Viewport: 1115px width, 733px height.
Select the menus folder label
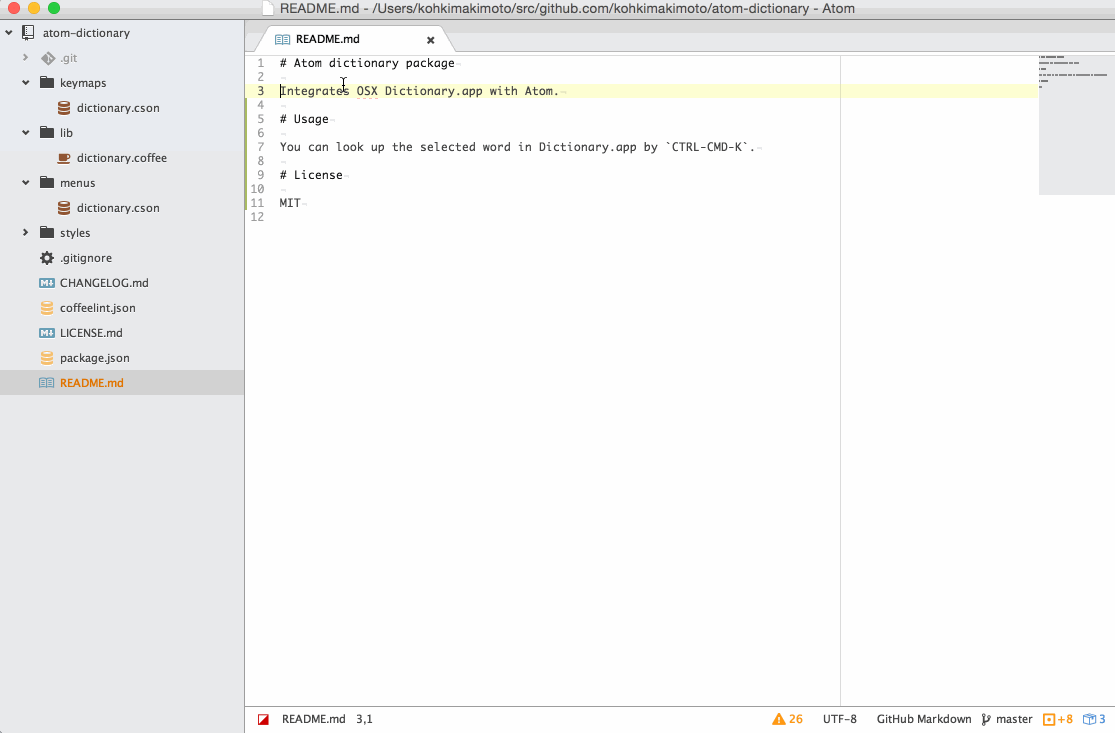tap(78, 183)
